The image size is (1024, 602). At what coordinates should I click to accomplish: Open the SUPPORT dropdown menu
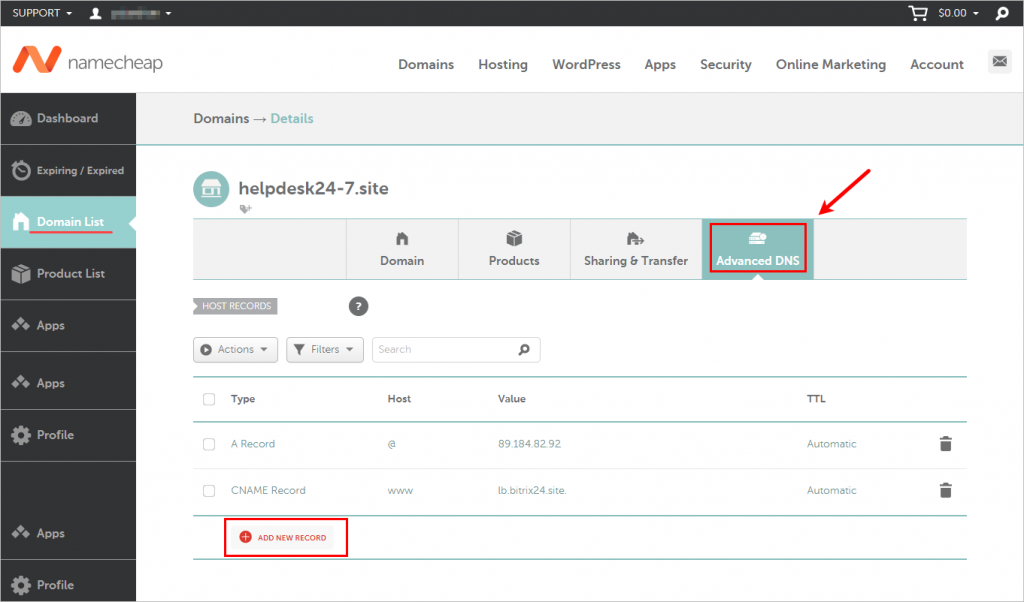(x=42, y=13)
